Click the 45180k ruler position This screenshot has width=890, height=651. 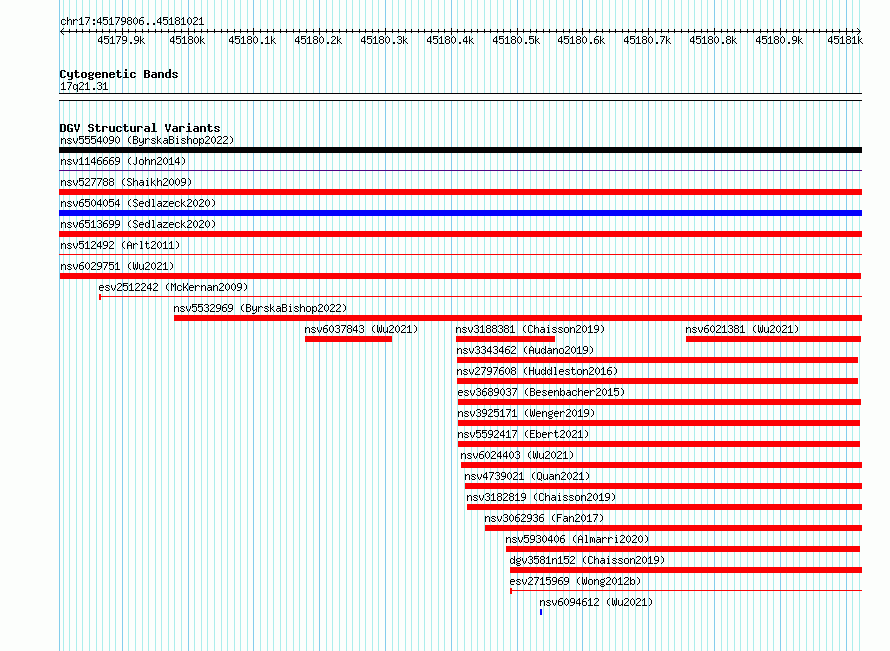(x=187, y=40)
